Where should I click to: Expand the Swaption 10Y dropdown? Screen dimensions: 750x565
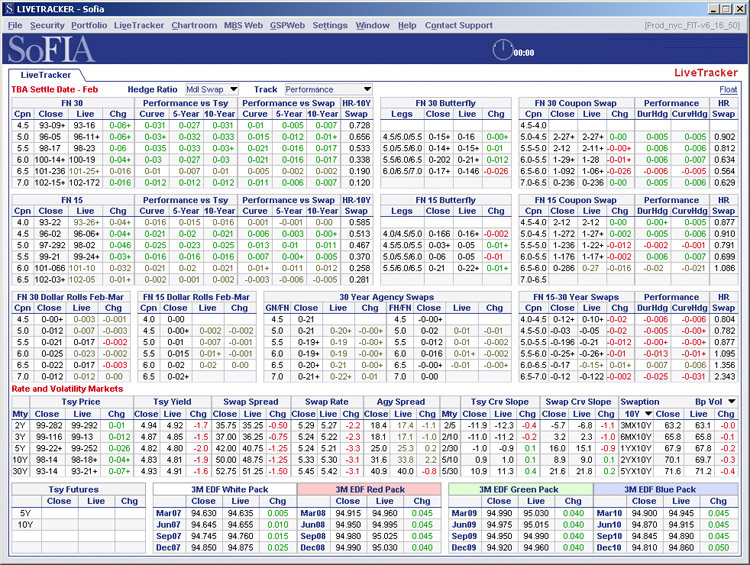click(x=647, y=413)
